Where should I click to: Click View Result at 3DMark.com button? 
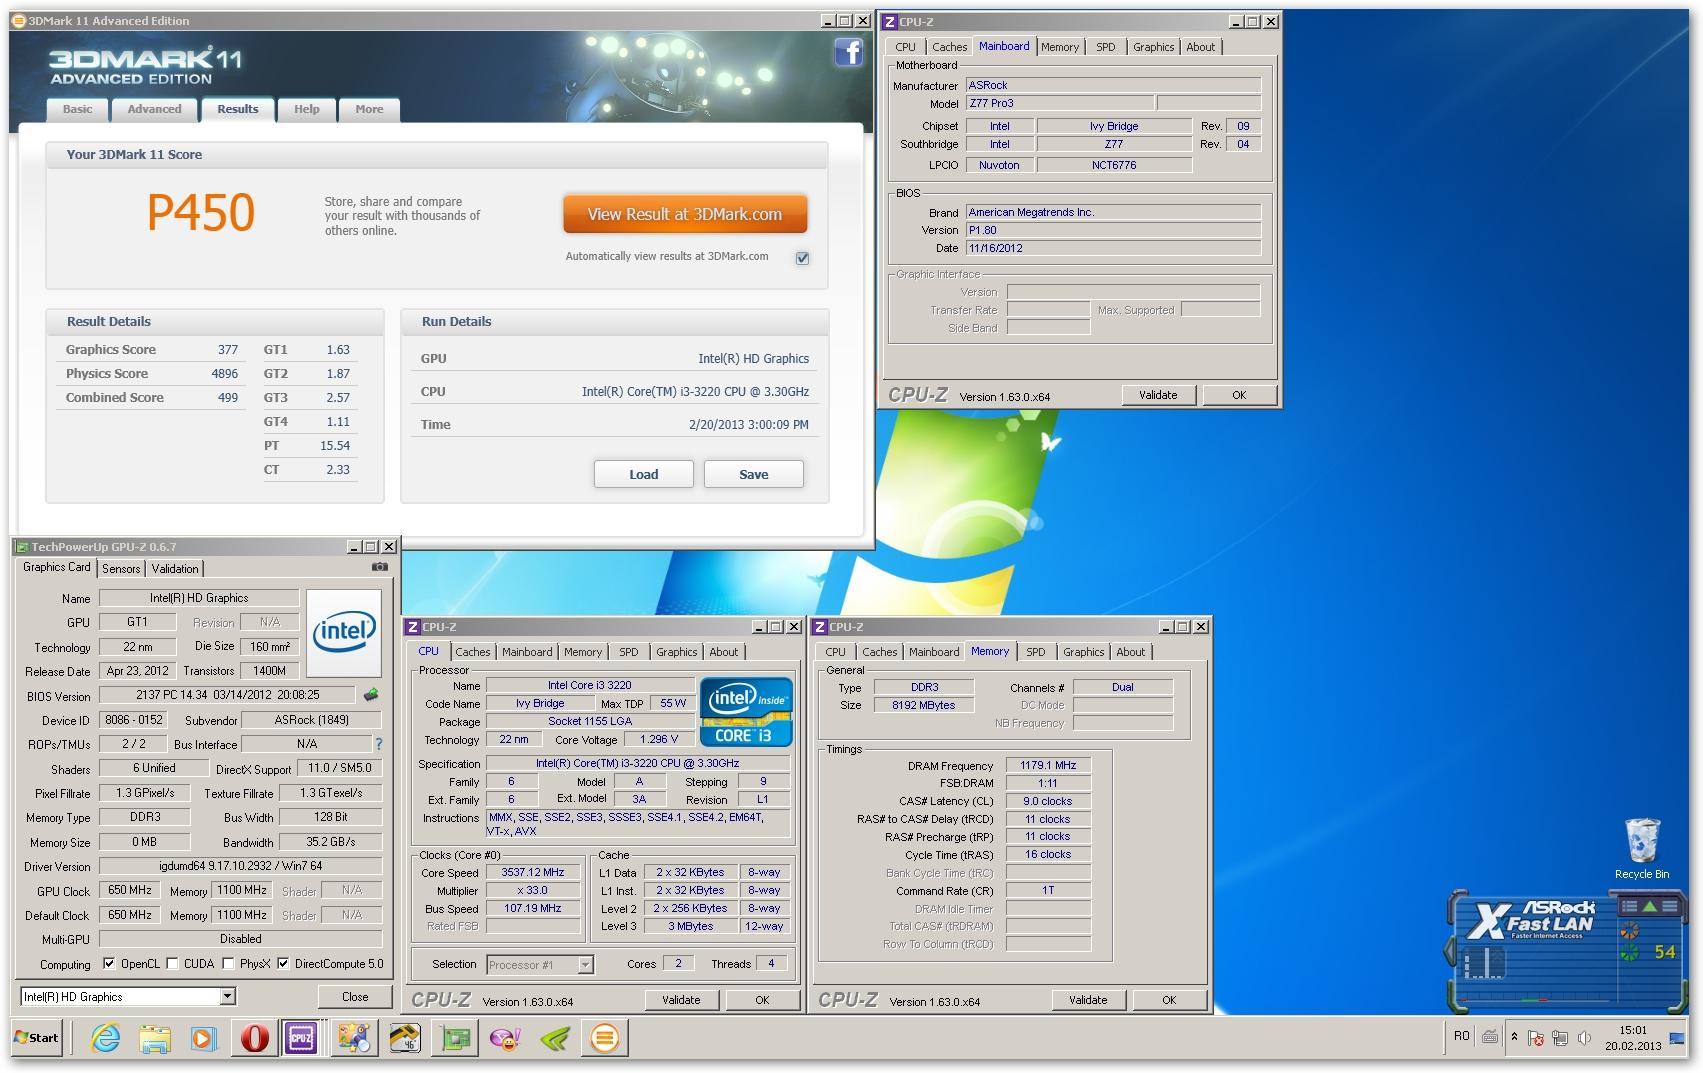tap(685, 214)
